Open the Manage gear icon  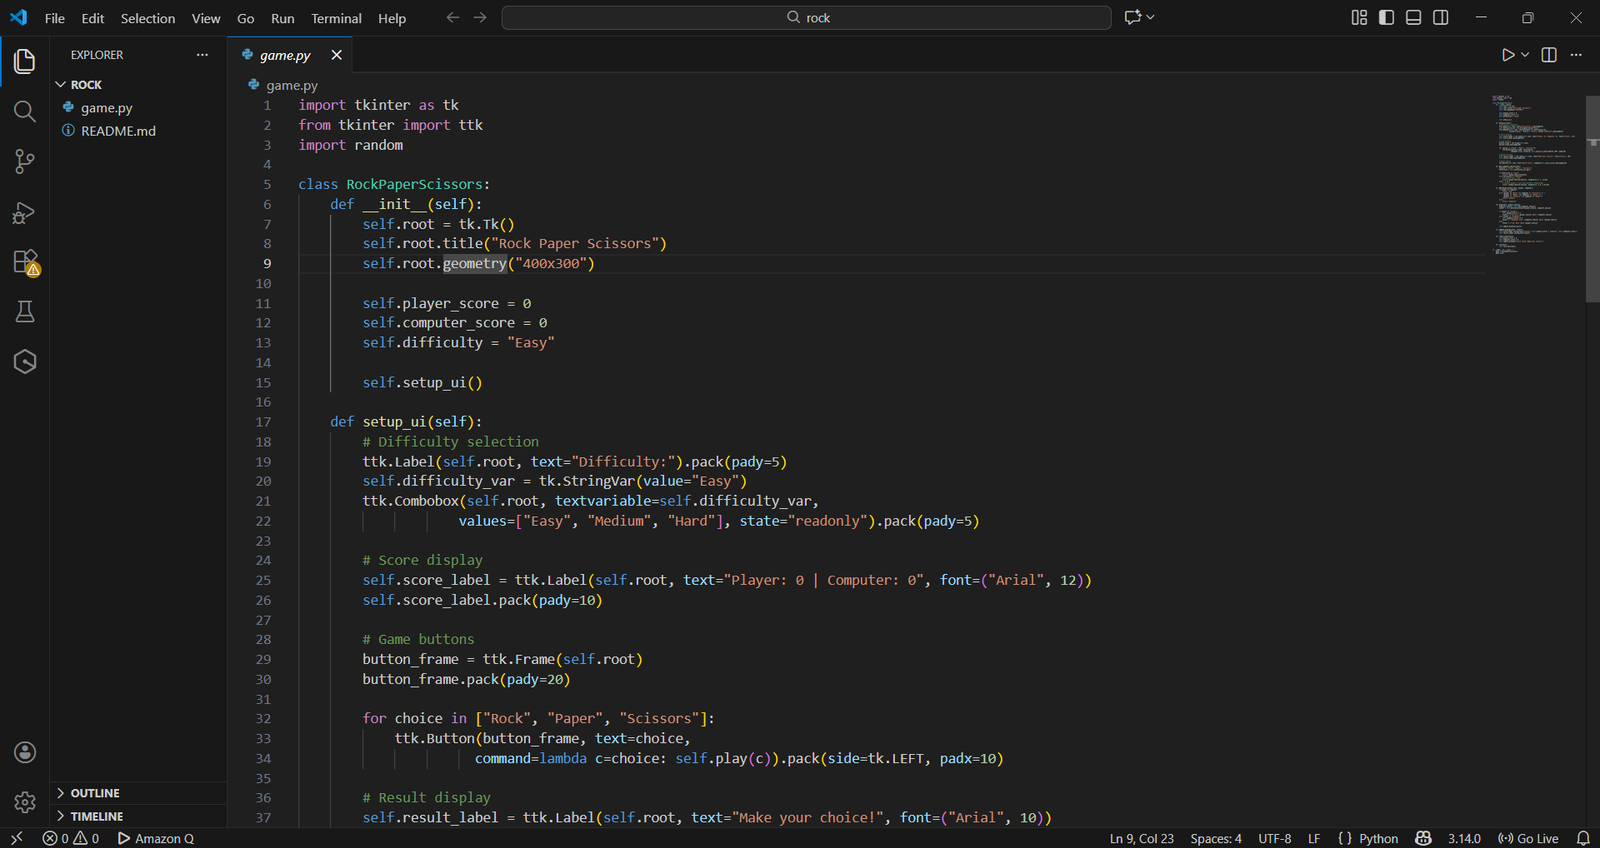point(25,801)
